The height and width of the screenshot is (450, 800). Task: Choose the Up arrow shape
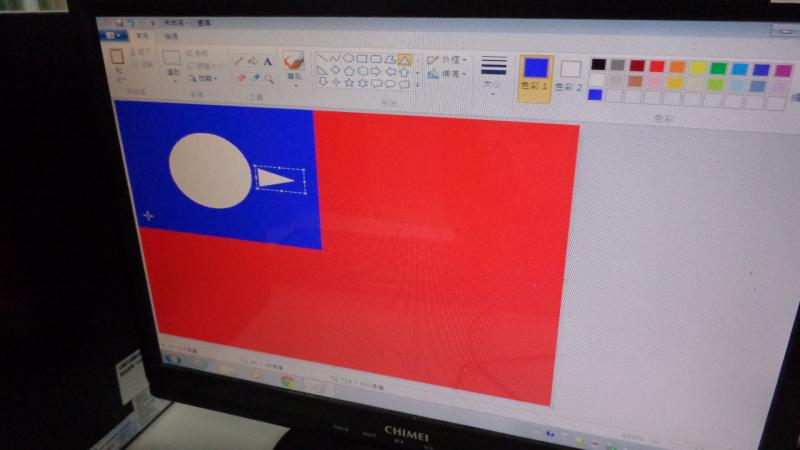pos(405,73)
